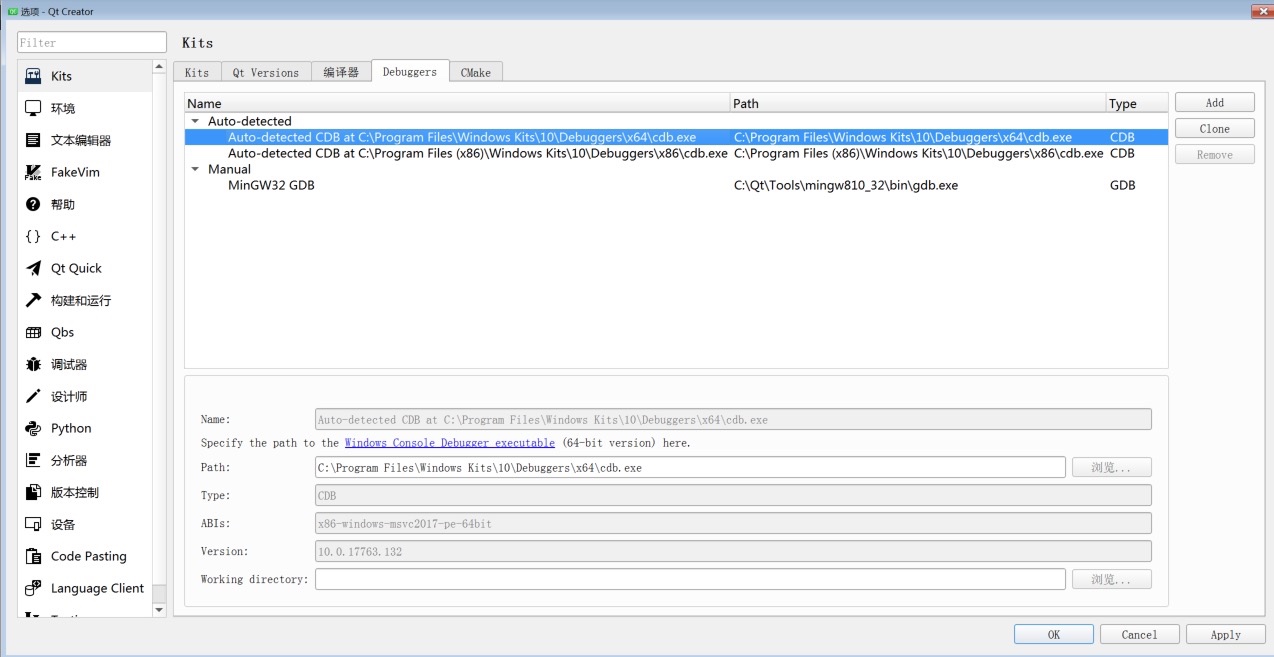Screen dimensions: 1274x657
Task: Open Qt Quick settings icon
Action: click(x=33, y=268)
